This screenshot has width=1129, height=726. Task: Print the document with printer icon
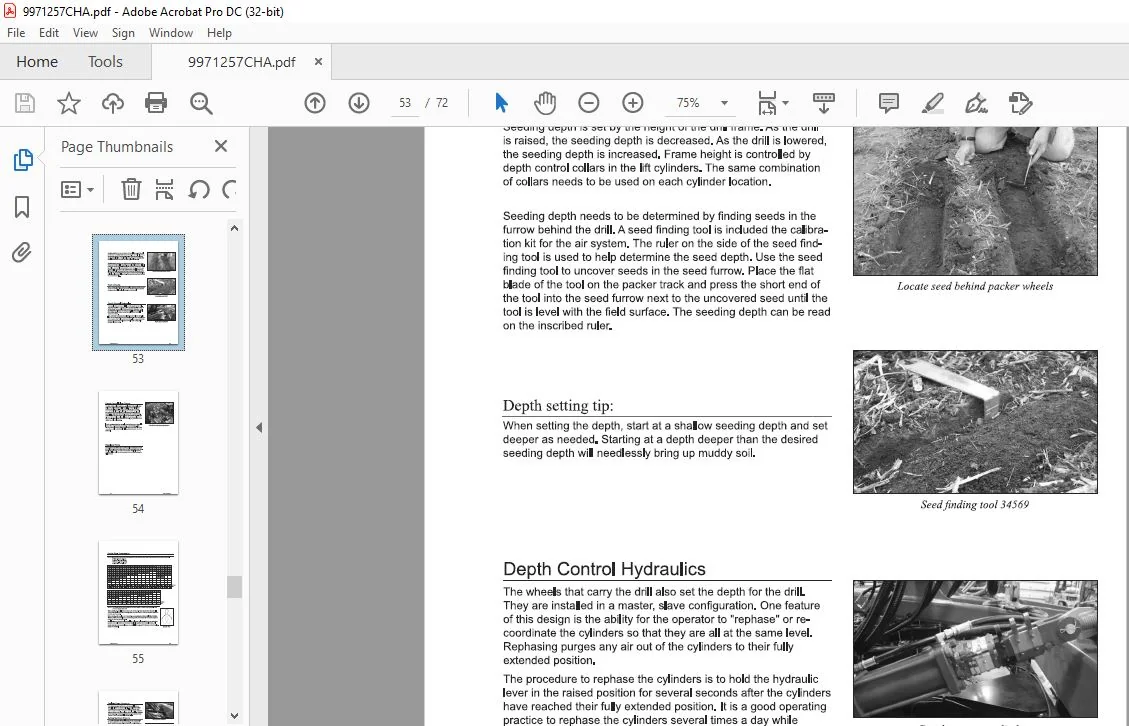click(156, 103)
